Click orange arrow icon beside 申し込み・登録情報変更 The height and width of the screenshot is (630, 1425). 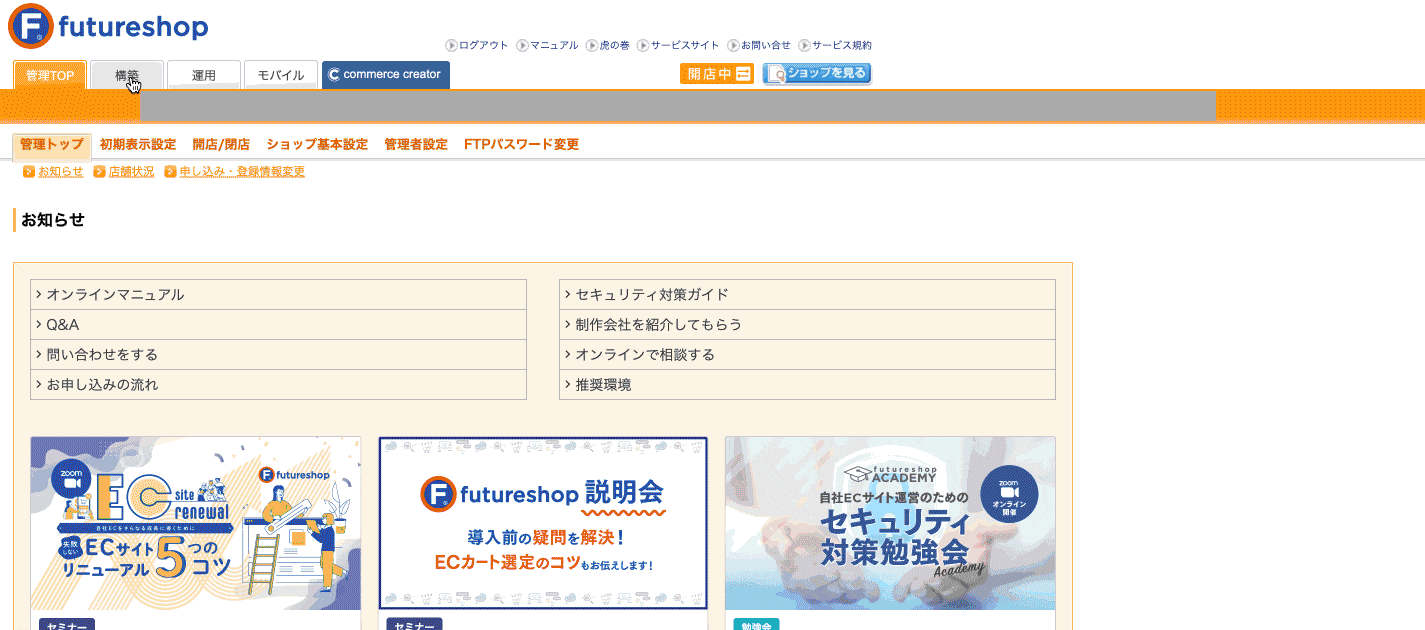click(x=170, y=172)
